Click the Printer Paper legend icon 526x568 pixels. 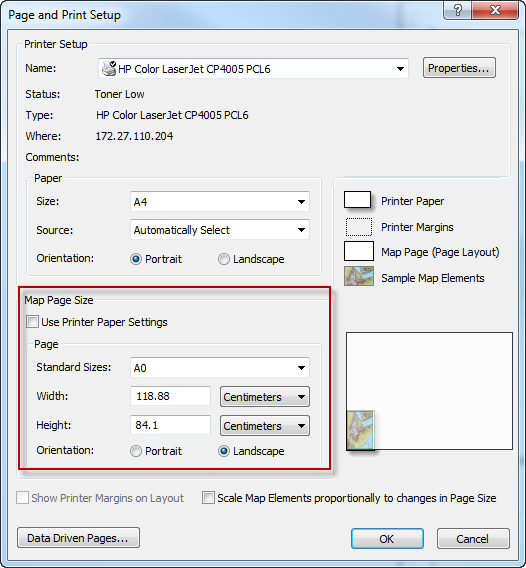coord(358,200)
